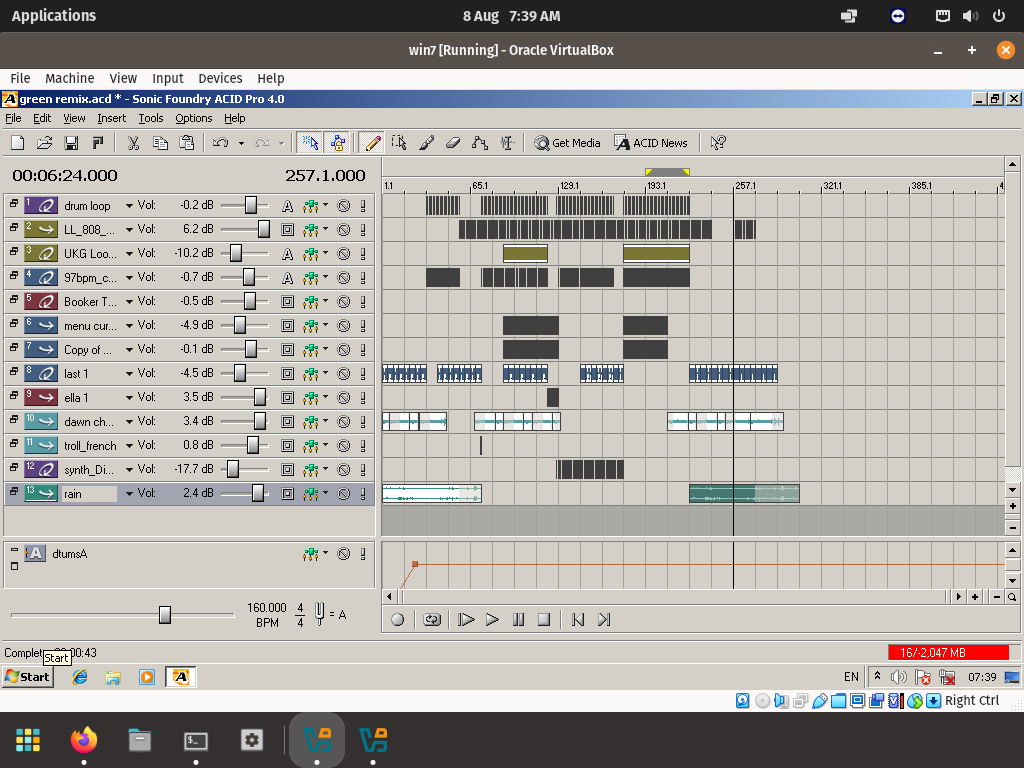Toggle the Lock Envelopes to Events icon
Screen dimensions: 1024x768
pyautogui.click(x=338, y=142)
